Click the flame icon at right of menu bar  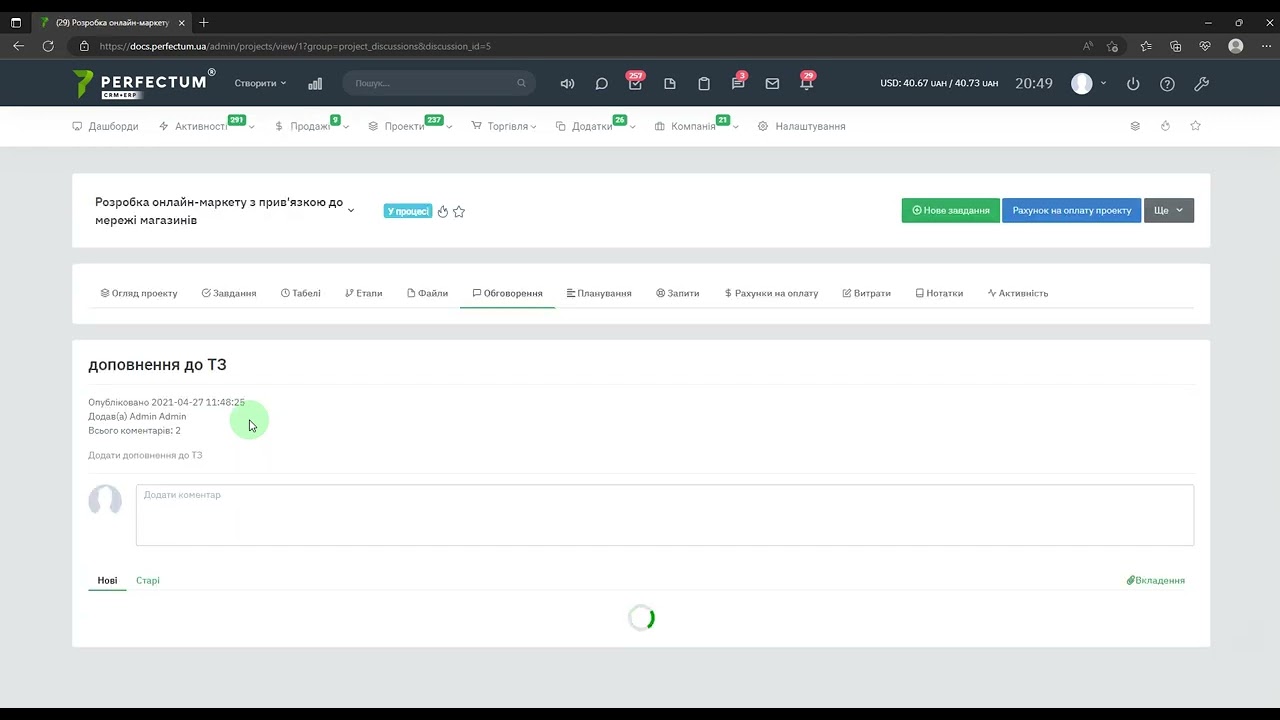click(1165, 126)
